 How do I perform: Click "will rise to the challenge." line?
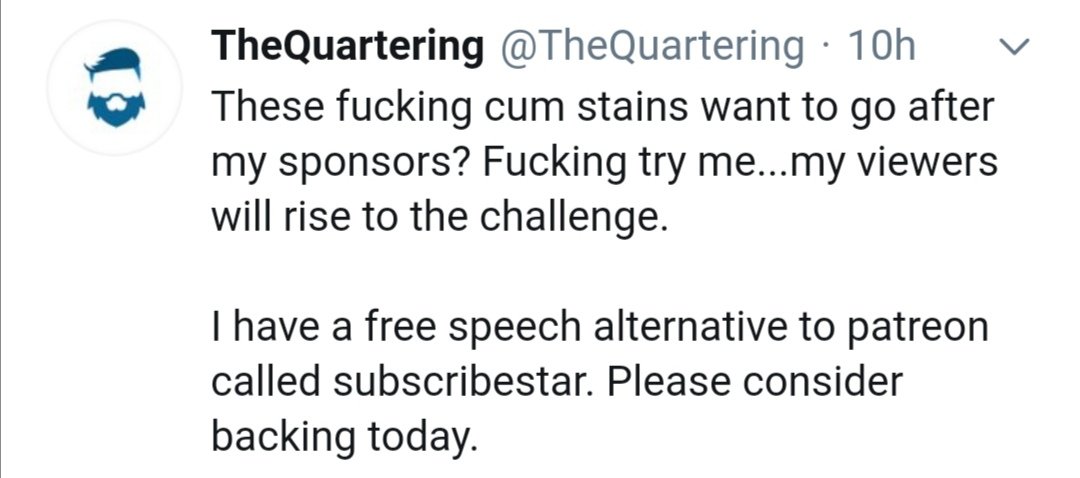(439, 220)
